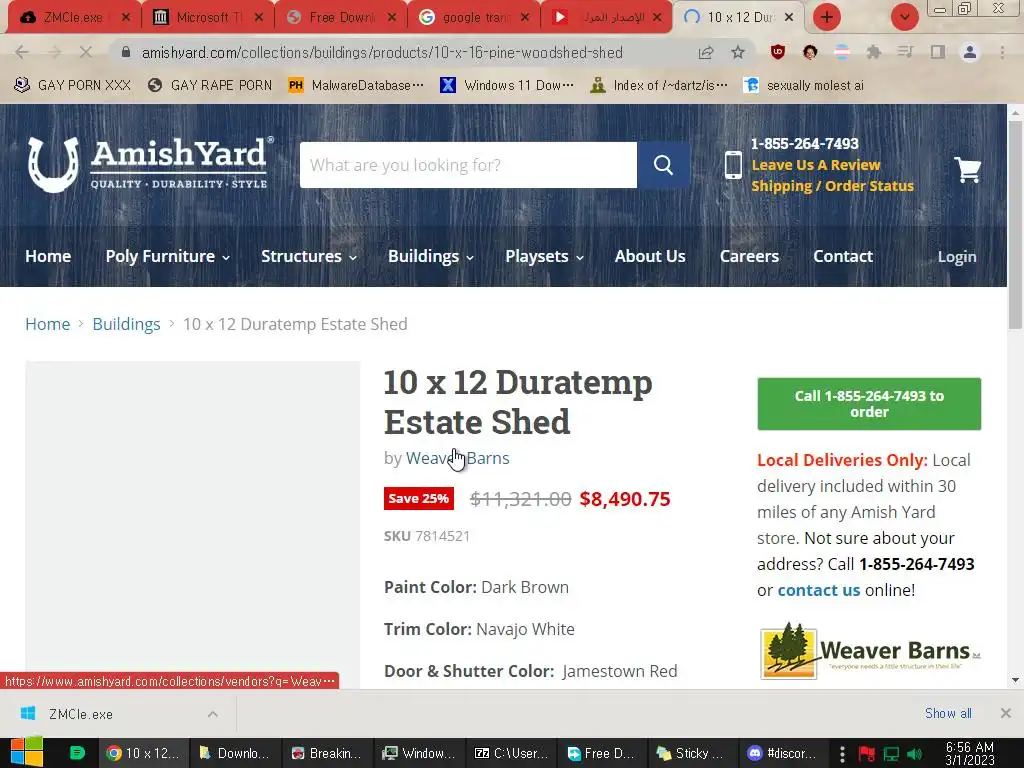
Task: Open the green chat app taskbar icon
Action: [76, 753]
